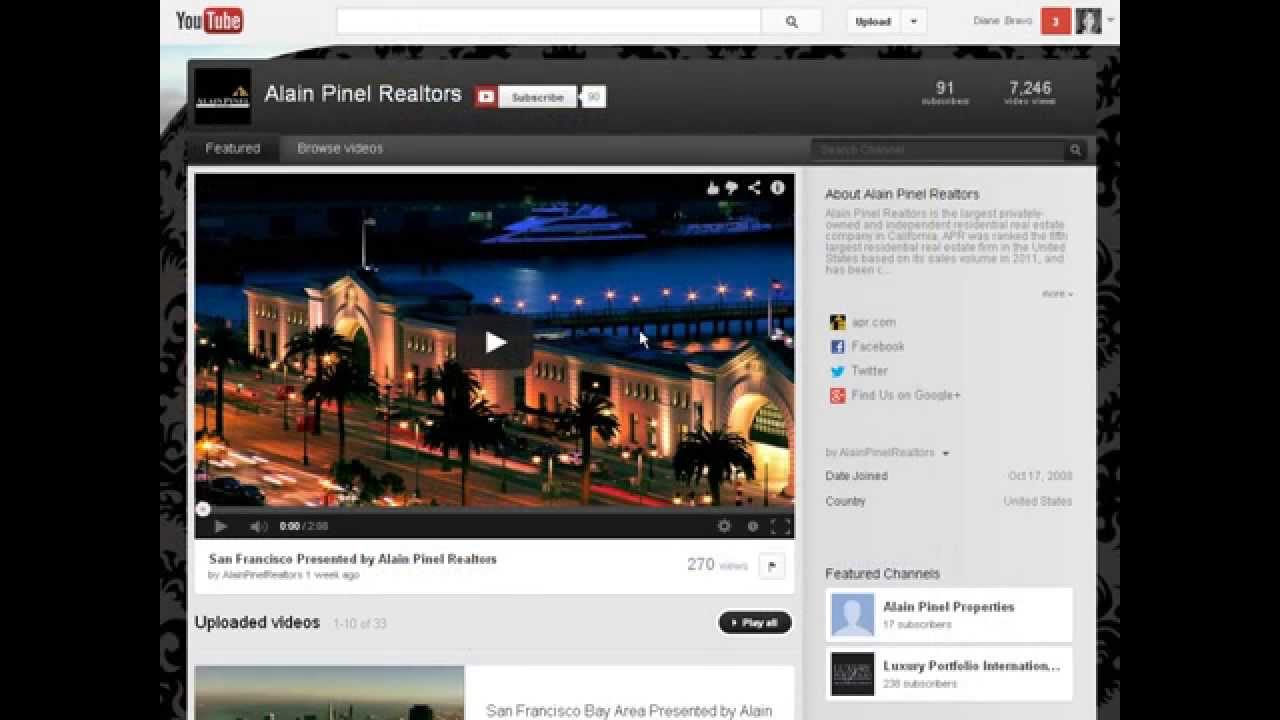Click the YouTube logo
Viewport: 1280px width, 720px height.
[x=209, y=21]
